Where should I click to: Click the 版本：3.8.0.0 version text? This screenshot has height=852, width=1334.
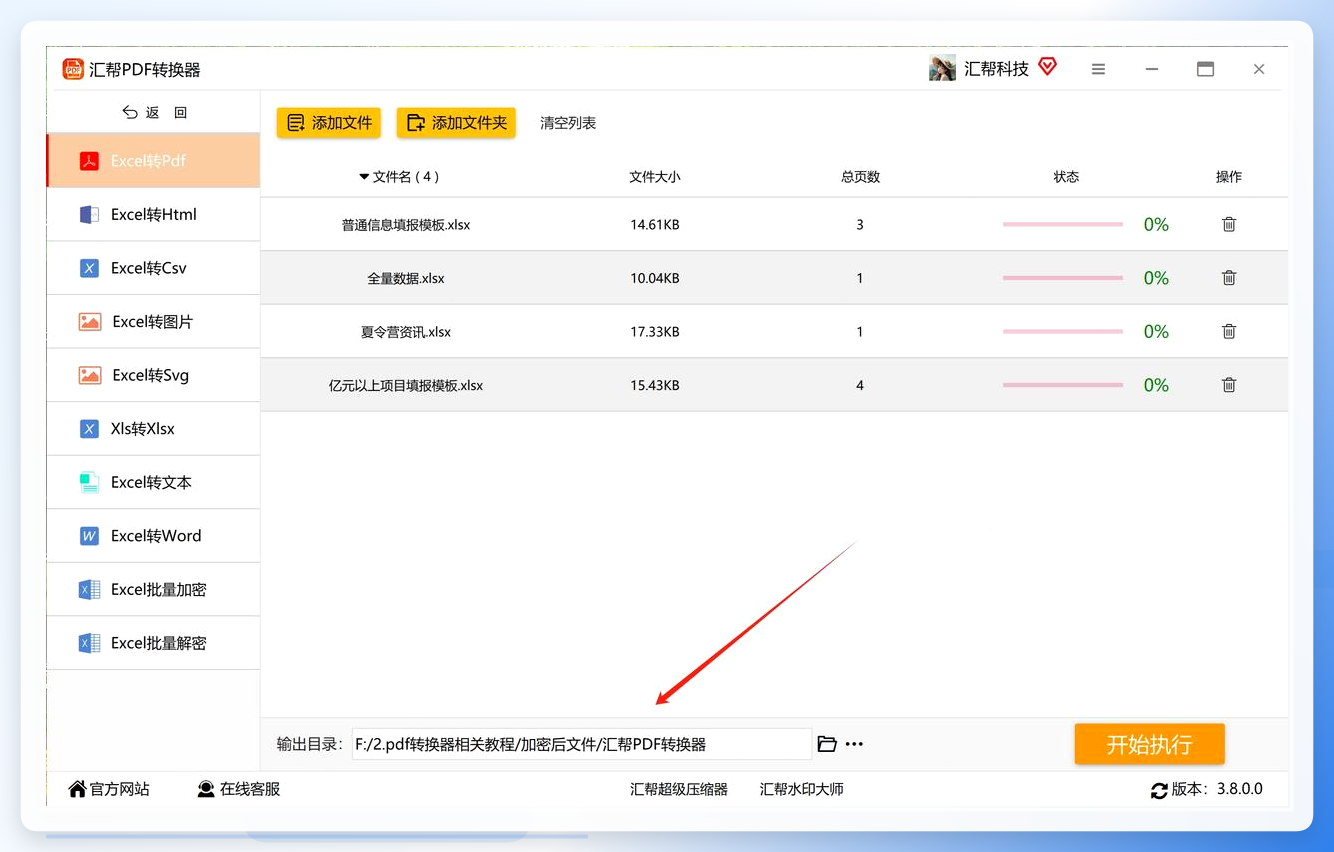(x=1217, y=789)
